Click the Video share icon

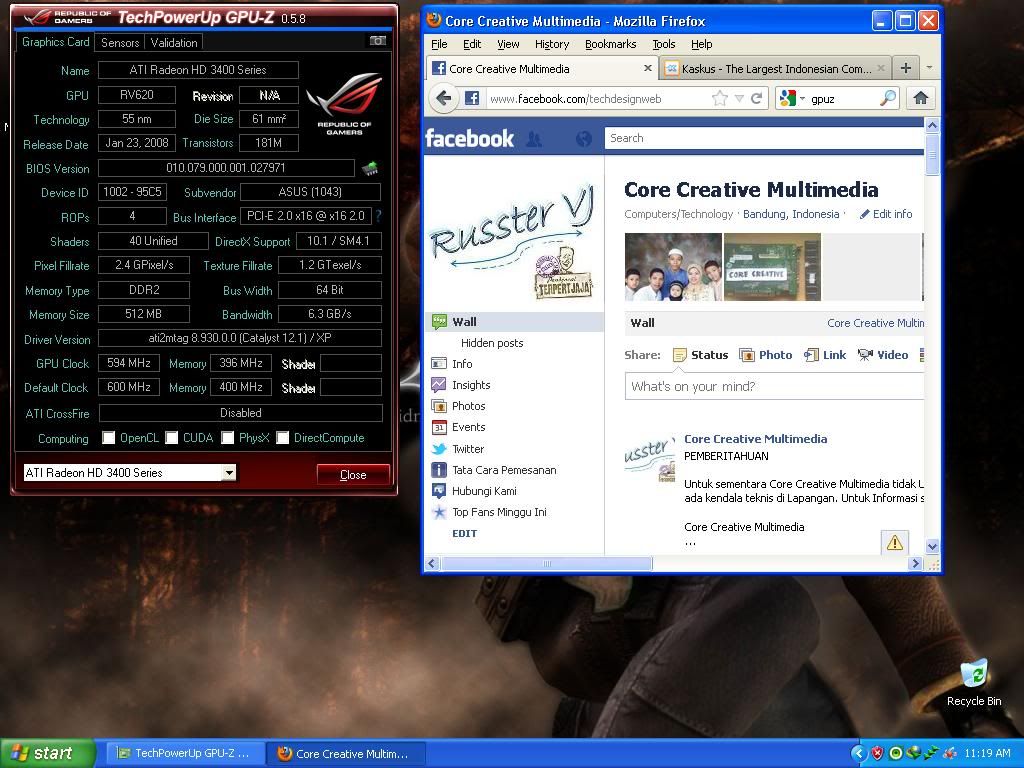point(865,355)
